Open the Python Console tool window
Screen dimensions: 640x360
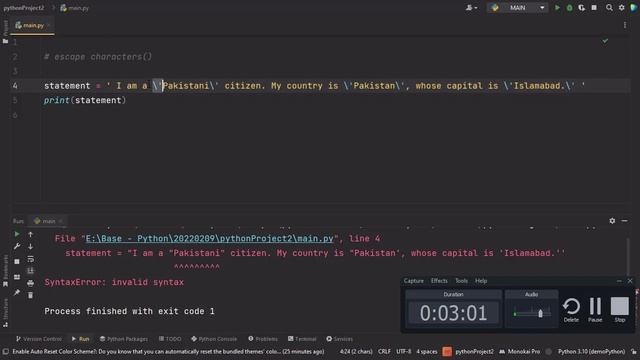coord(214,339)
